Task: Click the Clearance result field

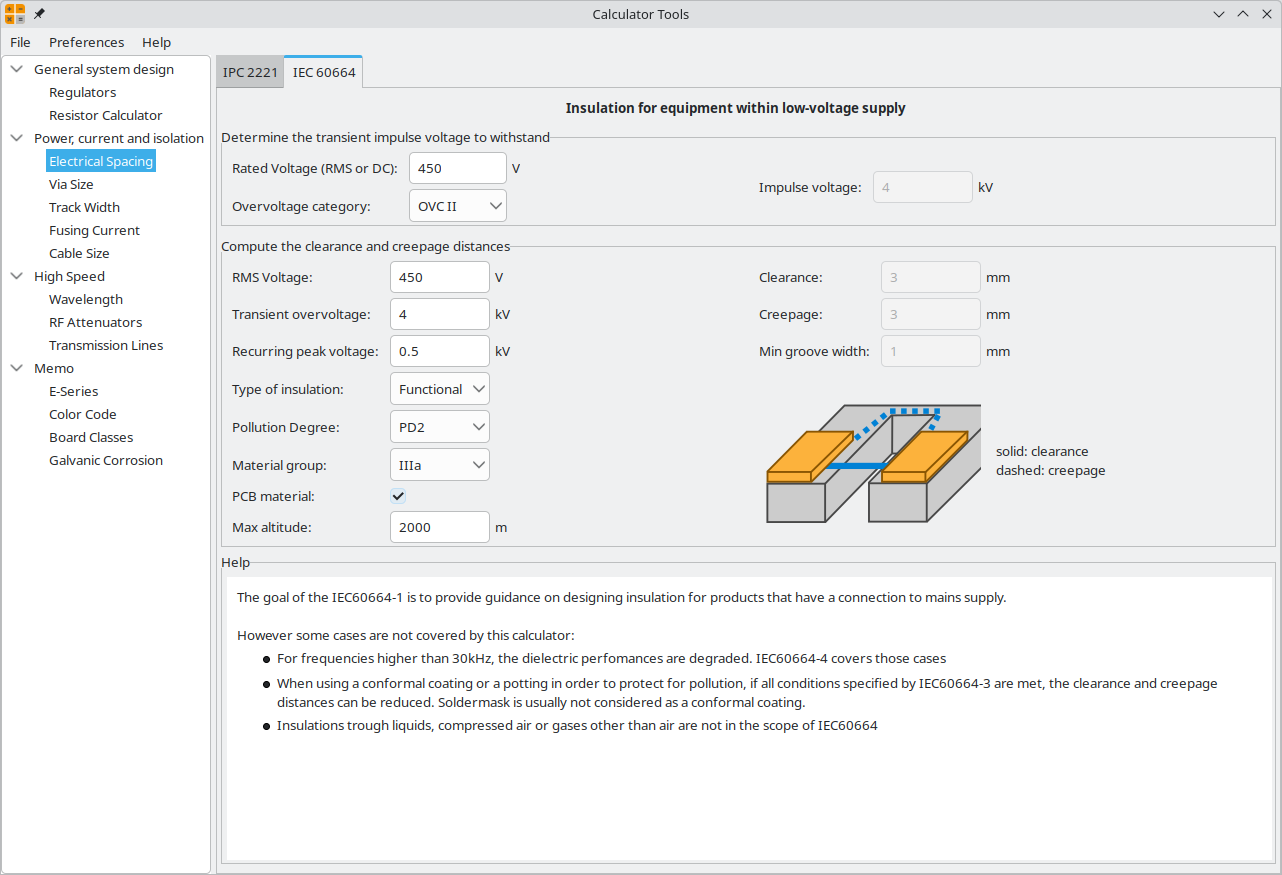Action: [931, 277]
